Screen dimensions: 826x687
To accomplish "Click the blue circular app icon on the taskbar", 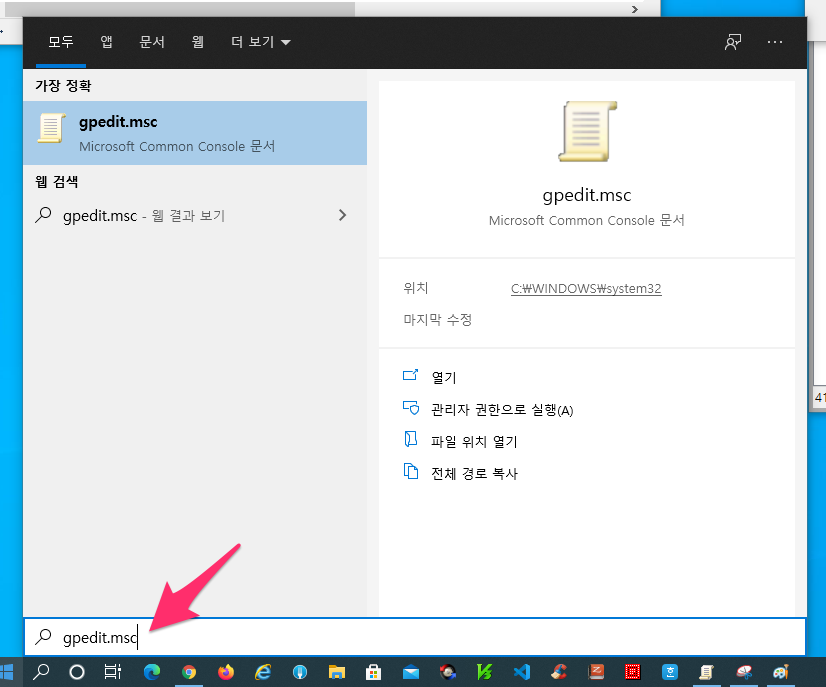I will [x=300, y=672].
